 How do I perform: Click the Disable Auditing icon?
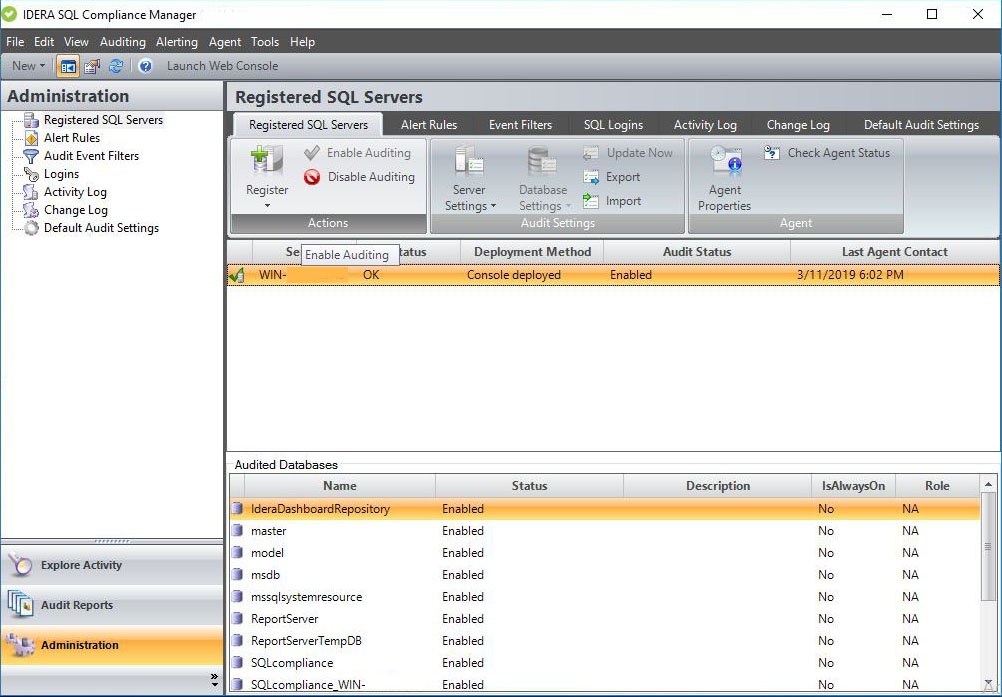[312, 177]
